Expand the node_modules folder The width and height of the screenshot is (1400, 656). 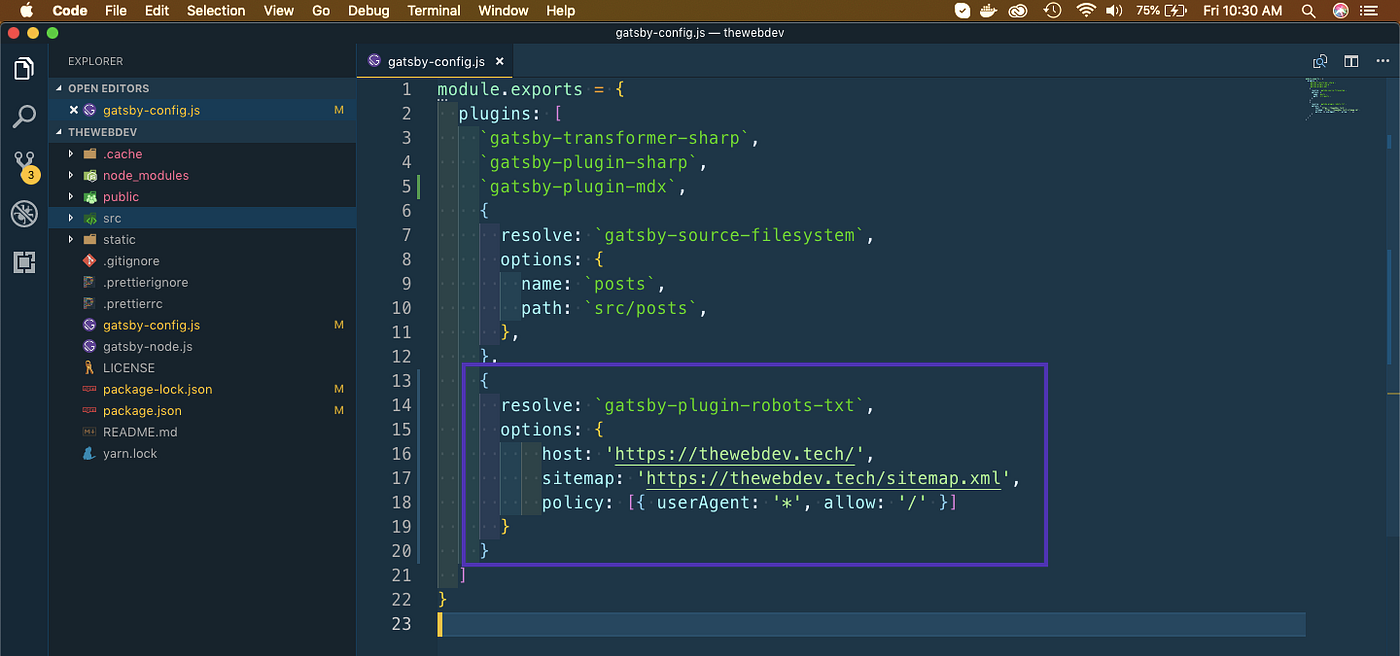(x=71, y=175)
